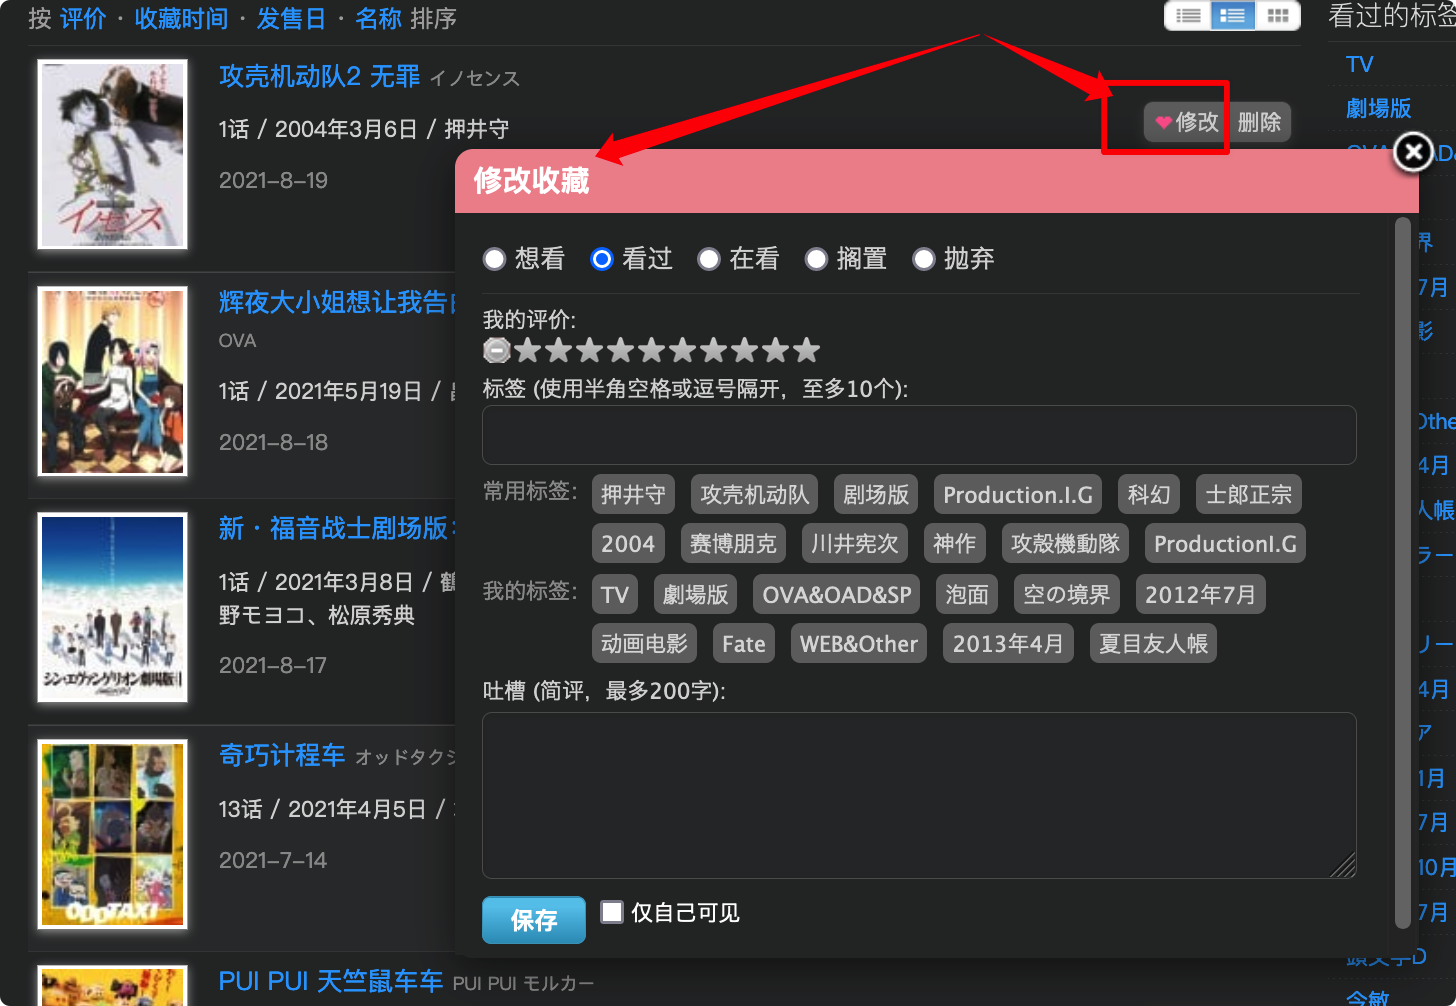Rate with the fifth star

click(x=652, y=350)
